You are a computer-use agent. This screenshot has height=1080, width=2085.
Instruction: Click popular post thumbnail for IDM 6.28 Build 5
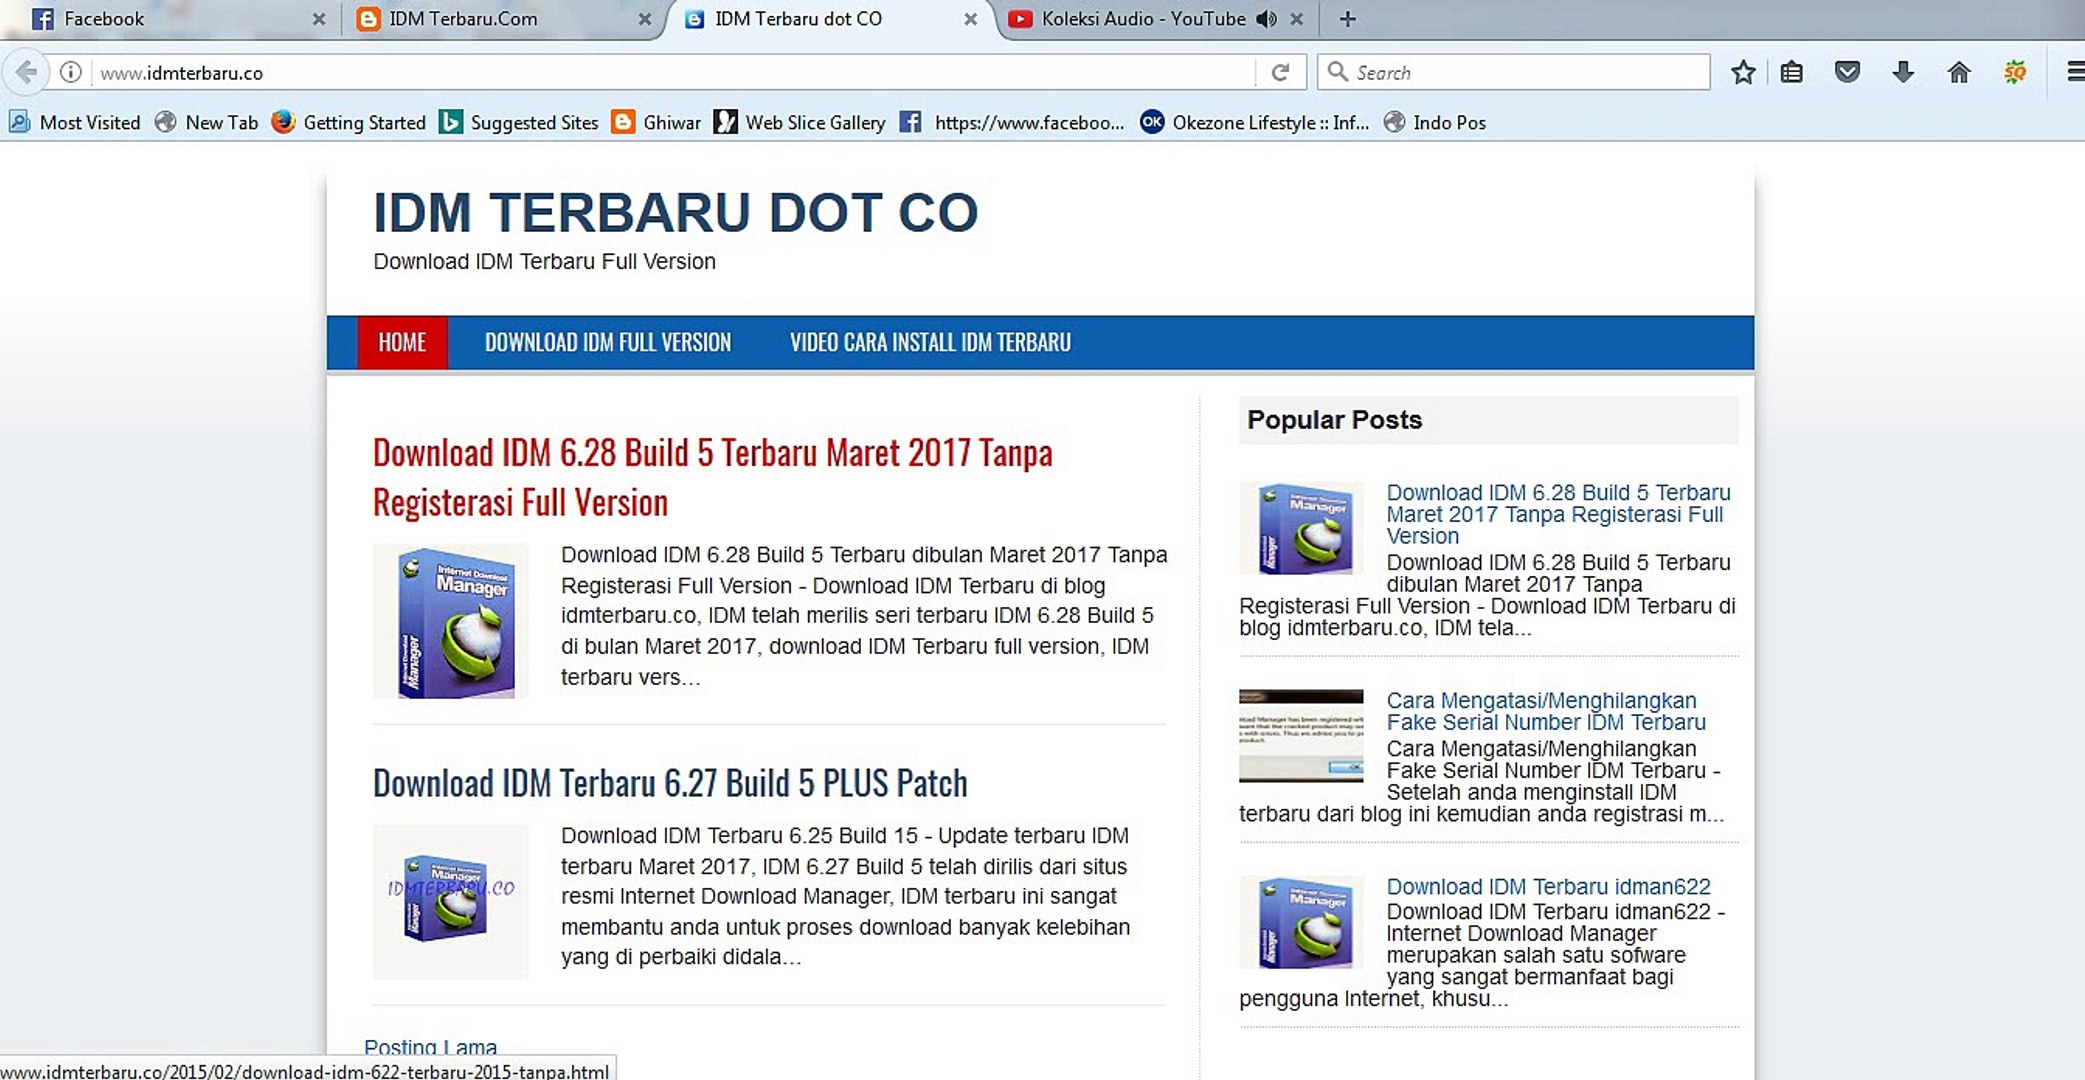[x=1302, y=528]
